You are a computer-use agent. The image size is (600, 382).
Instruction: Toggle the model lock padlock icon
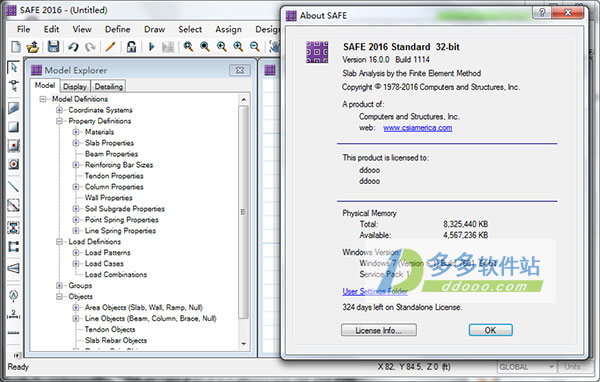coord(131,47)
